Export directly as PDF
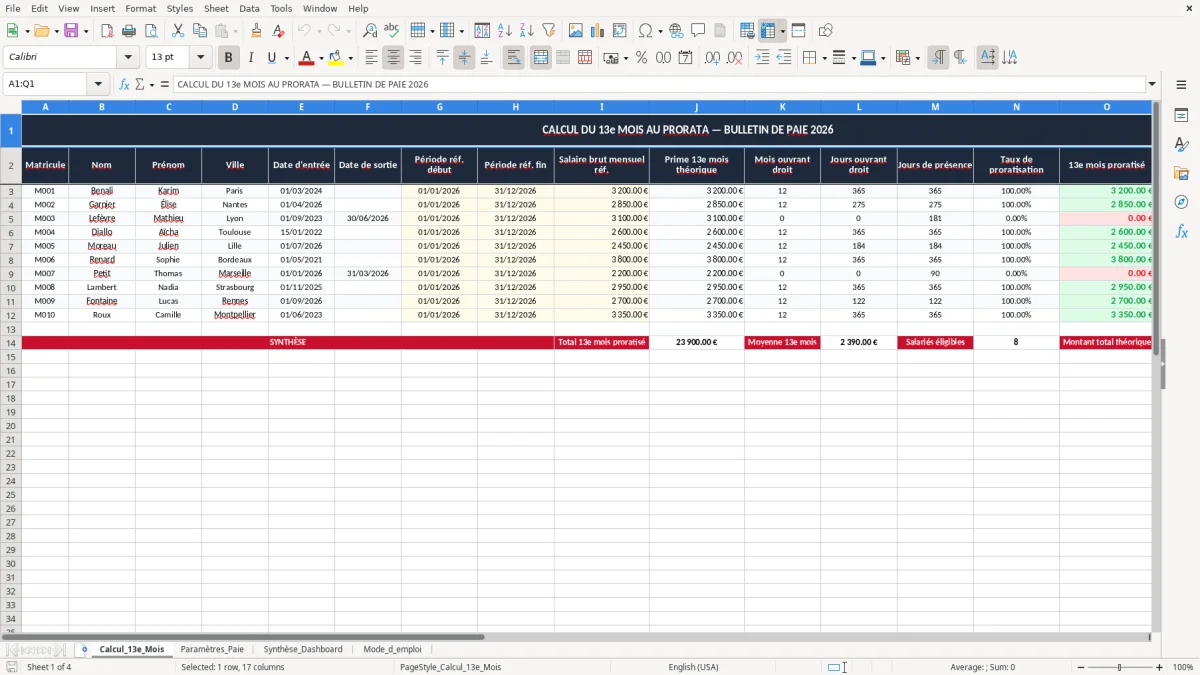Image resolution: width=1200 pixels, height=675 pixels. click(107, 31)
